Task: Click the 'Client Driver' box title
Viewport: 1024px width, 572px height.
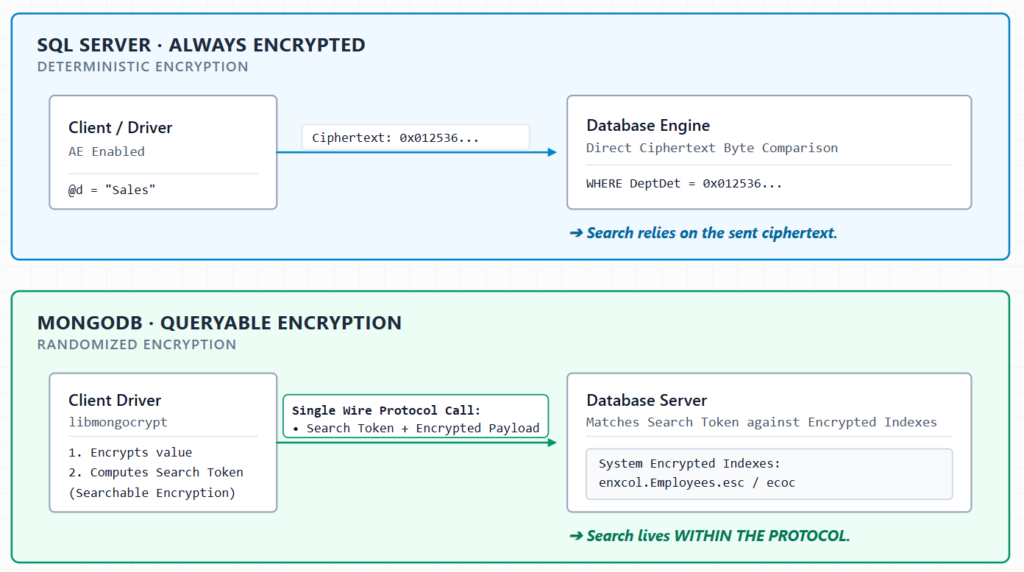Action: click(114, 400)
